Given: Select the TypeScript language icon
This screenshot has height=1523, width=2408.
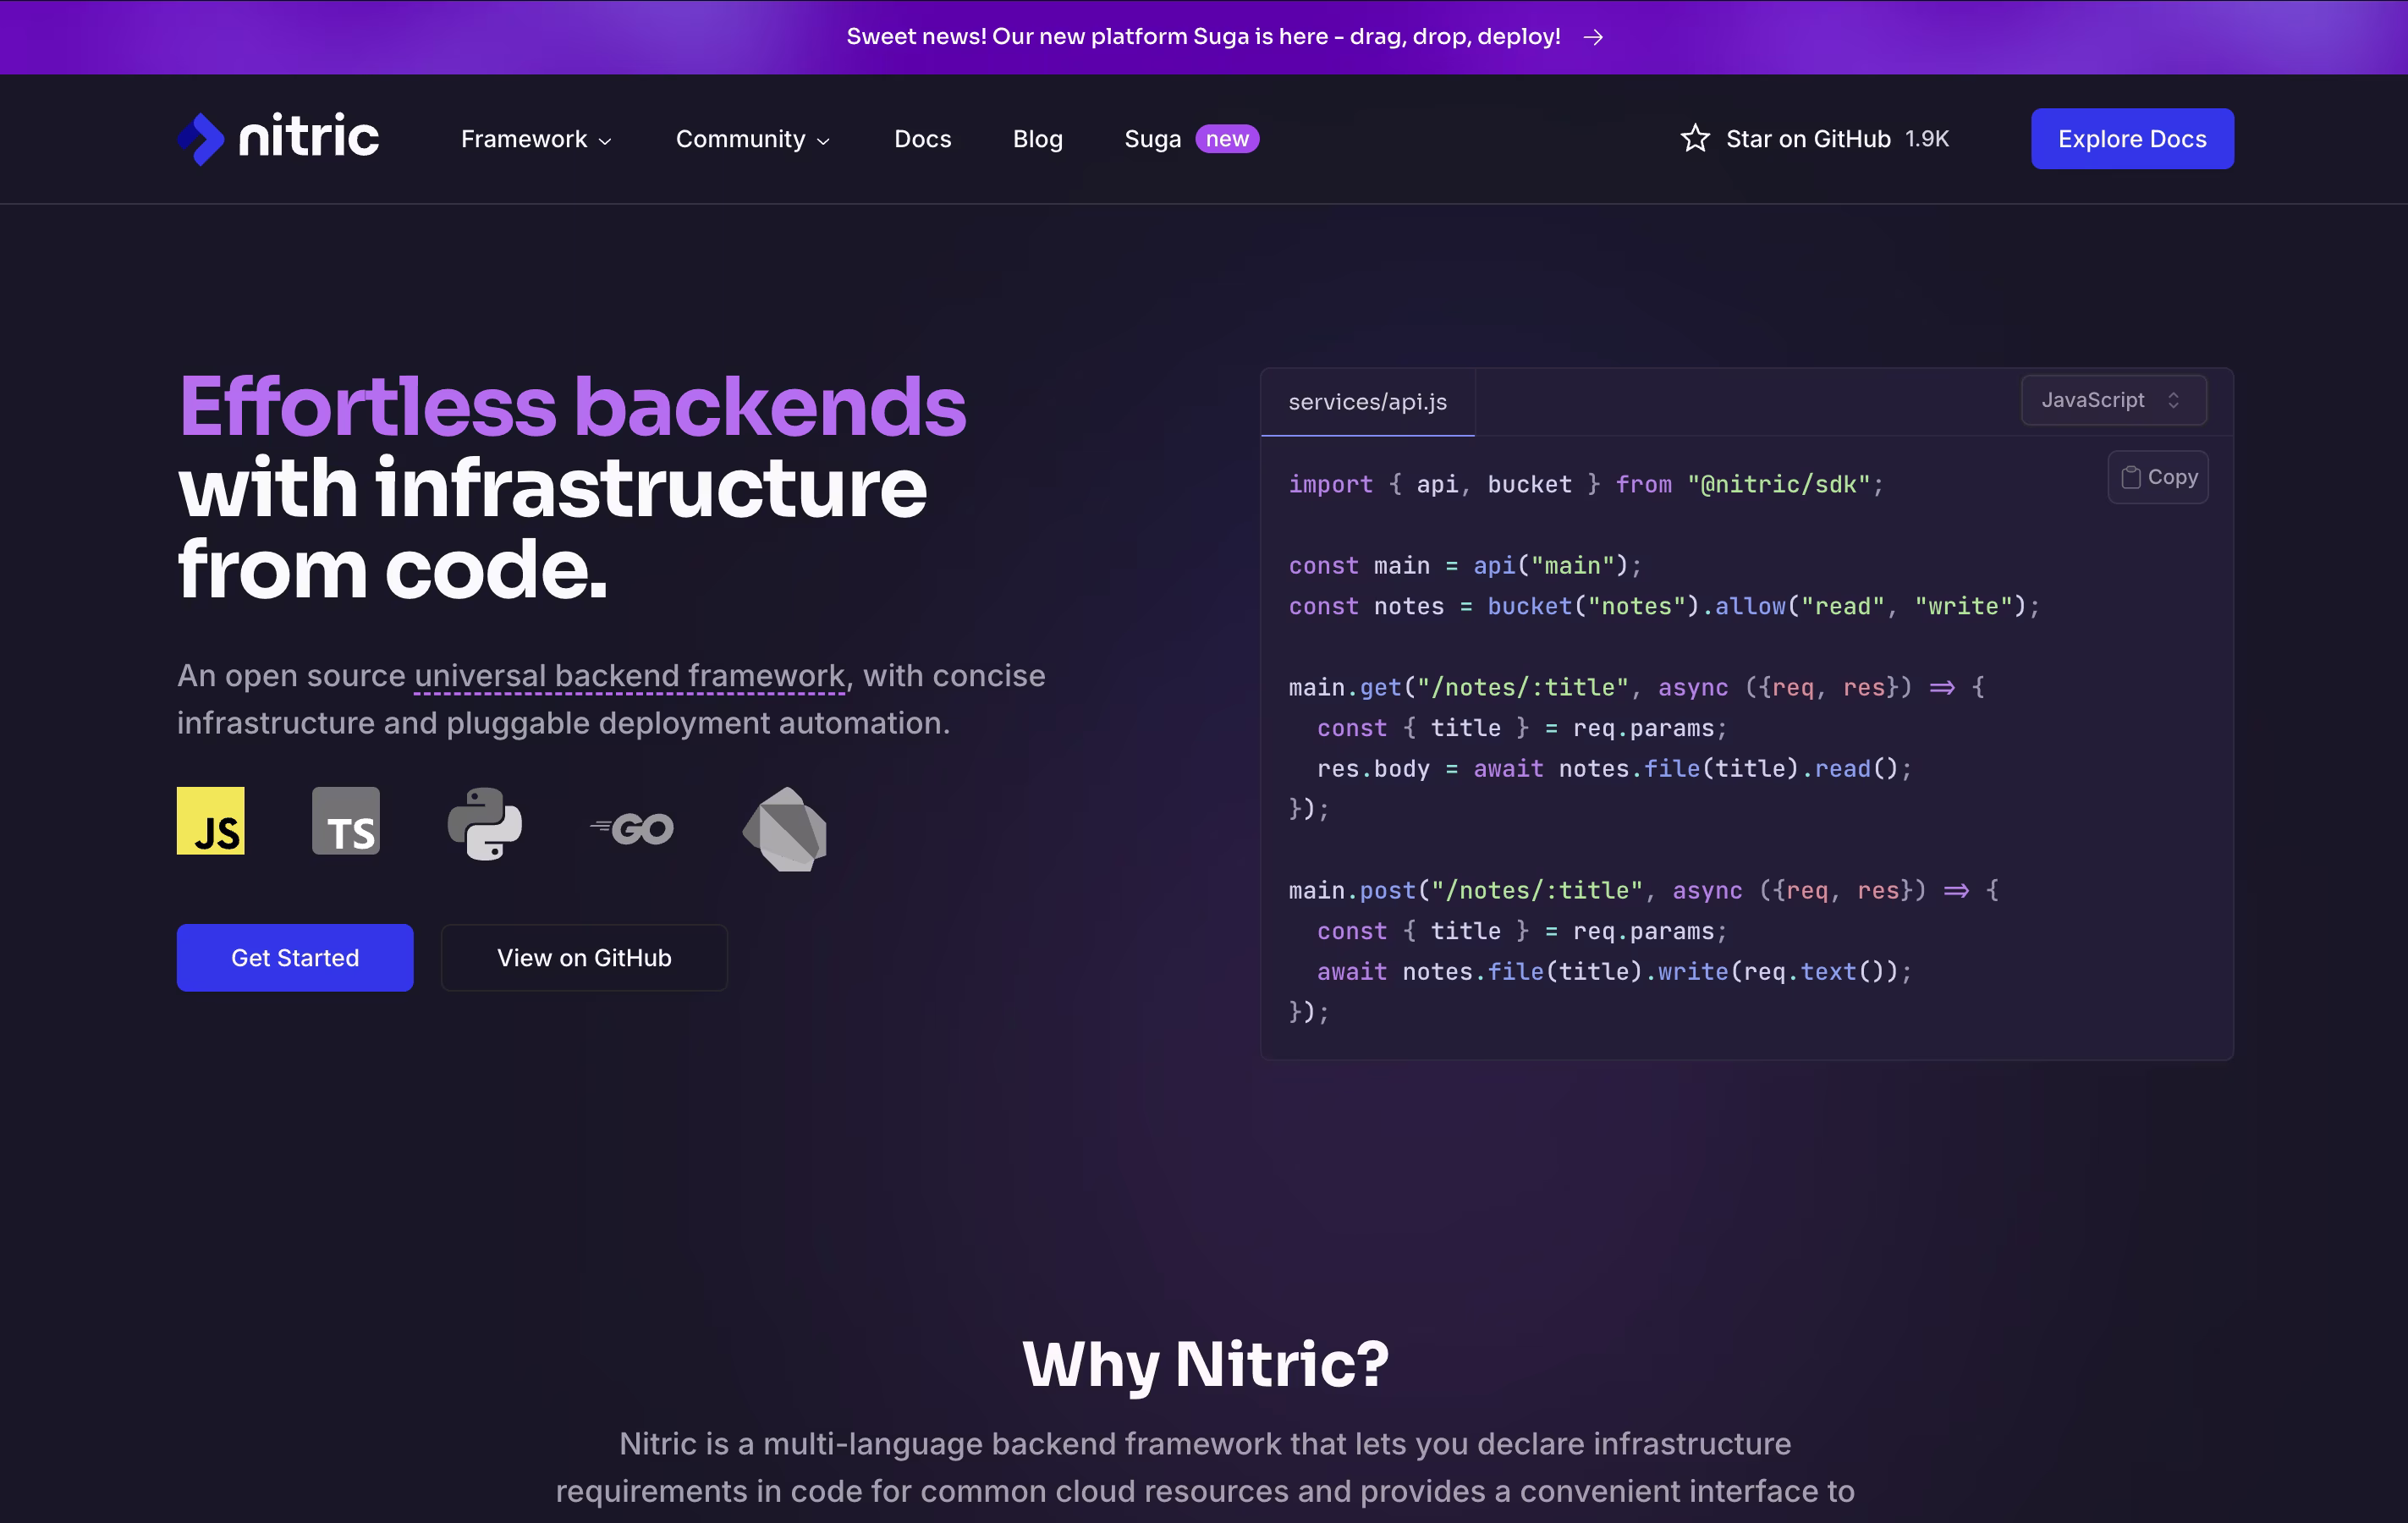Looking at the screenshot, I should click(x=346, y=821).
